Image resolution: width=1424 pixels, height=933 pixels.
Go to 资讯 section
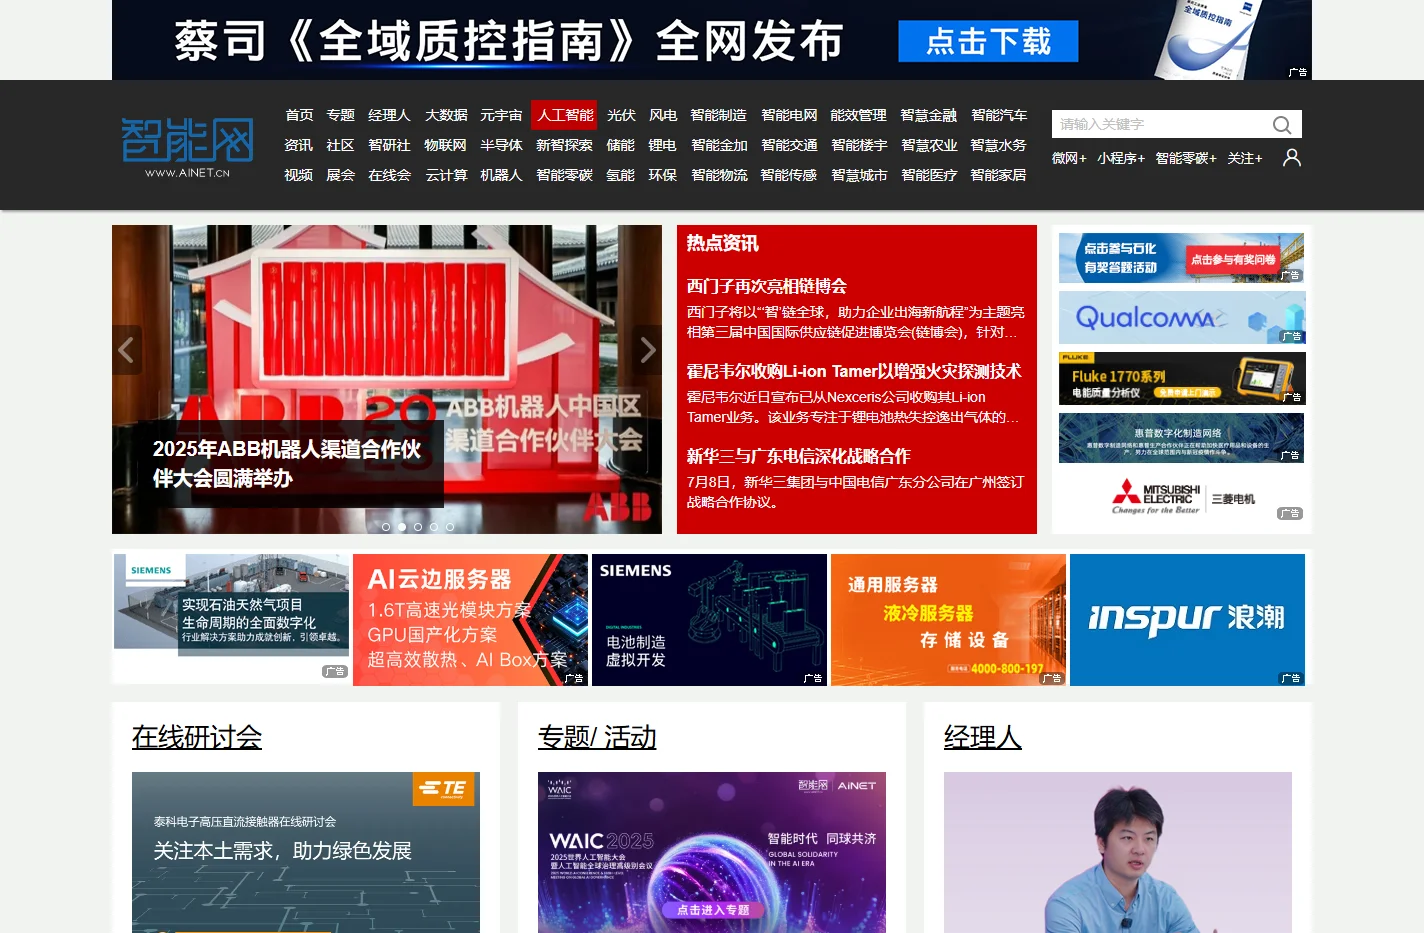tap(298, 145)
